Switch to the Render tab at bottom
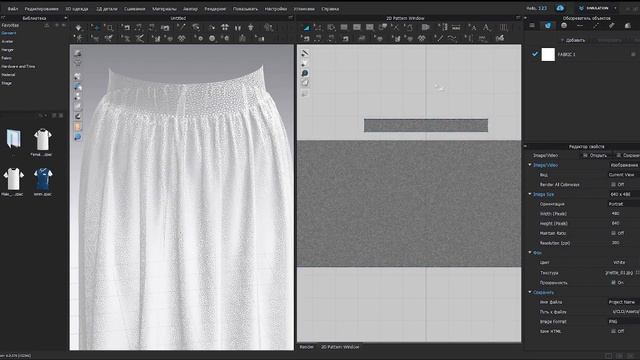This screenshot has height=360, width=640. click(x=307, y=347)
